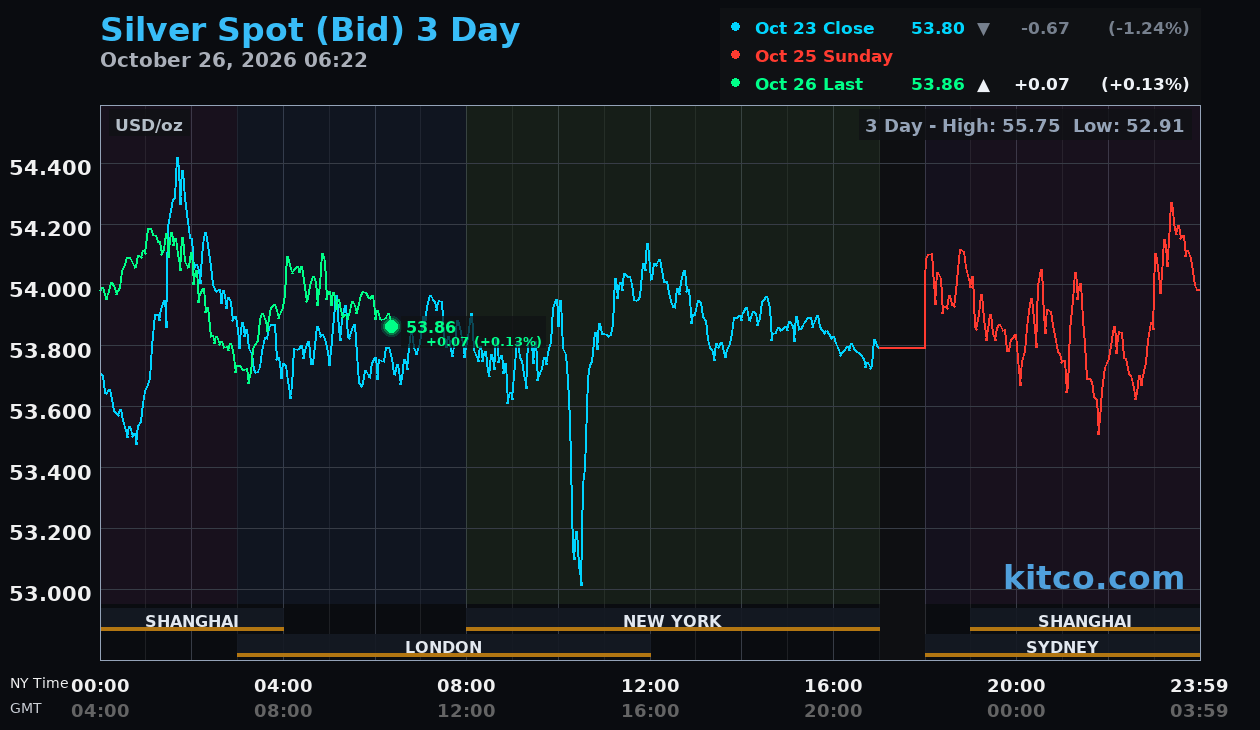Screen dimensions: 1260x730
Task: Click the SYDNEY session bar
Action: 1062,646
